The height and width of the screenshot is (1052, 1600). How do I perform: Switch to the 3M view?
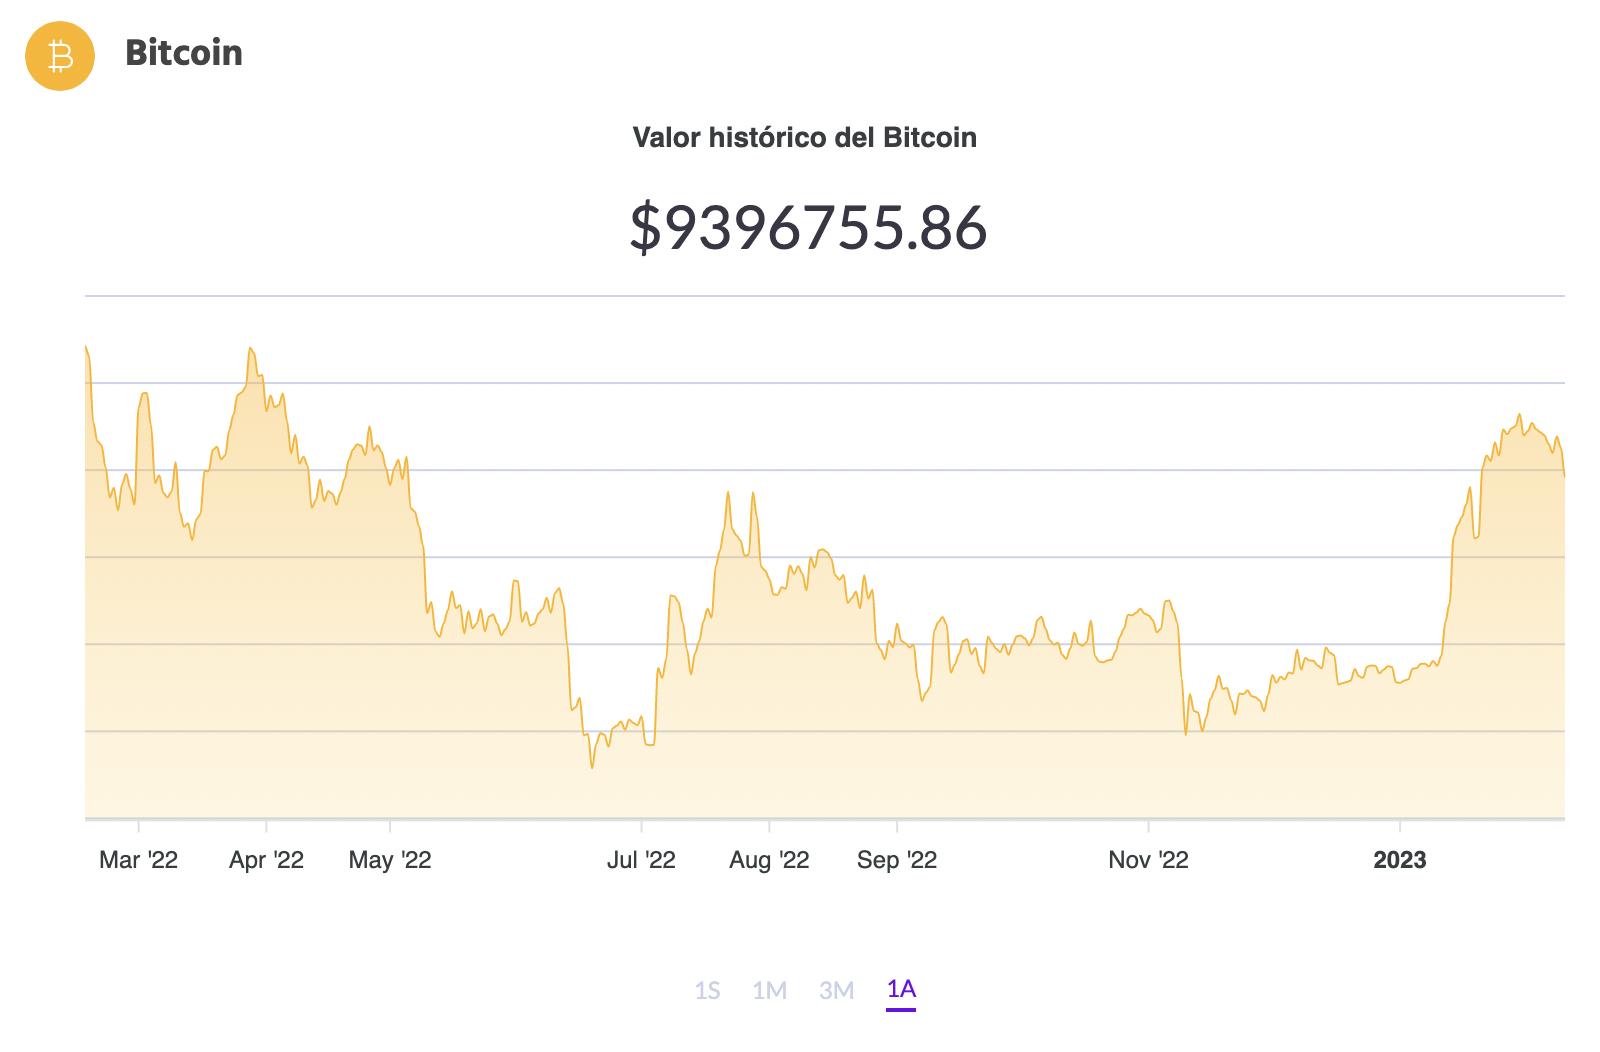(836, 989)
